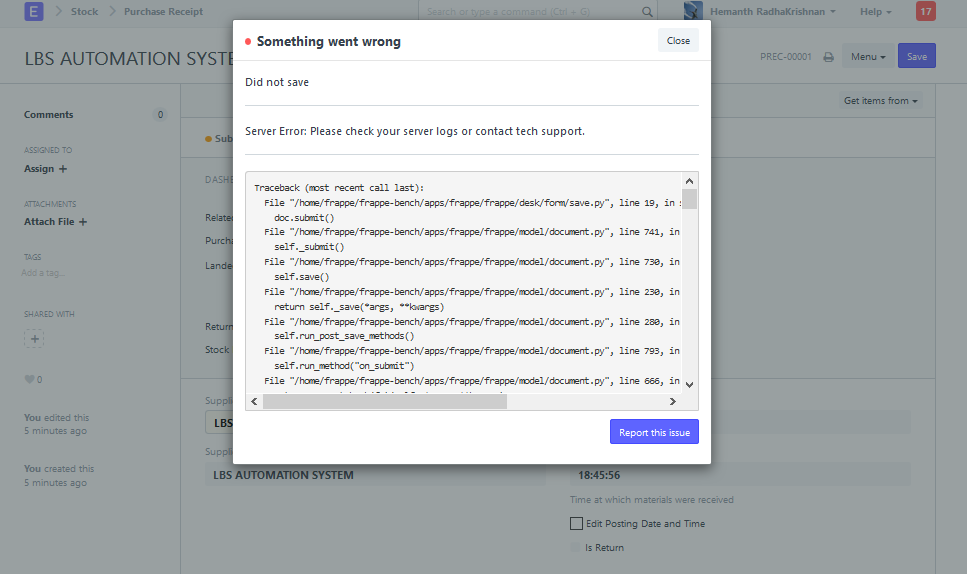Viewport: 967px width, 574px height.
Task: Click traceback scroll up arrow
Action: (x=689, y=181)
